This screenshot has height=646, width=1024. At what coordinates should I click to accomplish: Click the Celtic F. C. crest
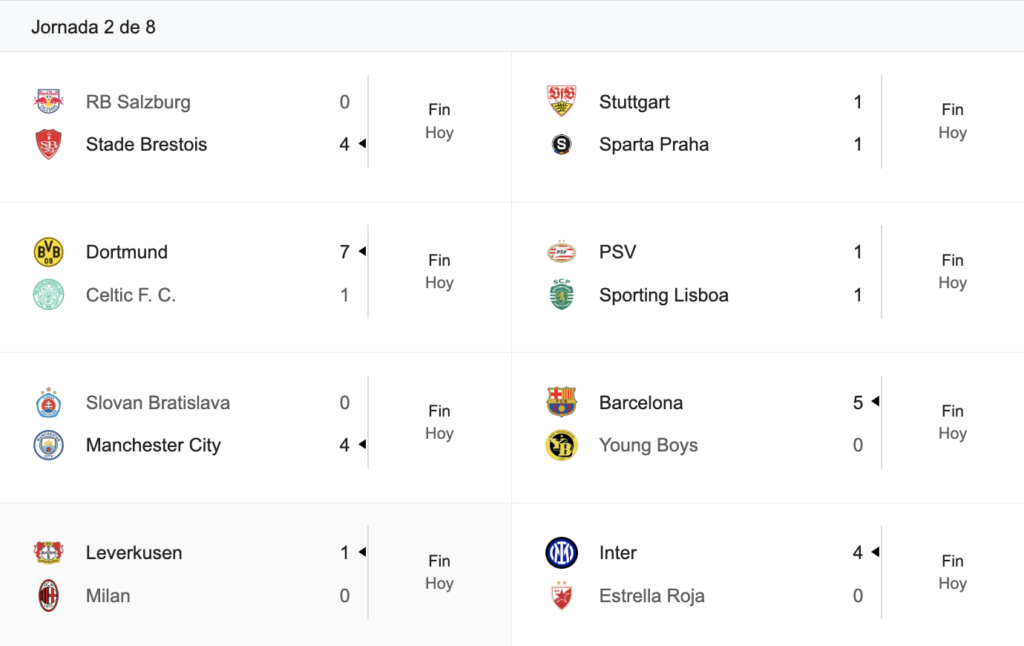point(48,295)
